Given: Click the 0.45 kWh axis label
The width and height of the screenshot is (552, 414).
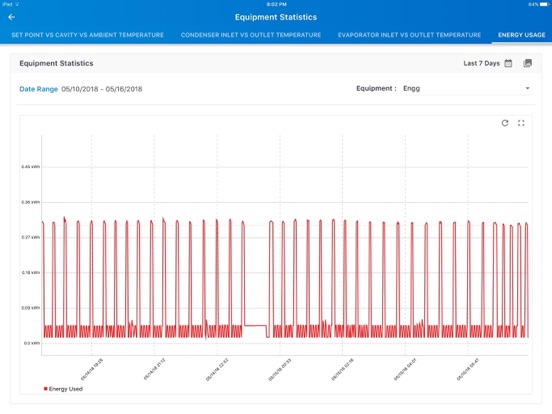Looking at the screenshot, I should [x=31, y=167].
